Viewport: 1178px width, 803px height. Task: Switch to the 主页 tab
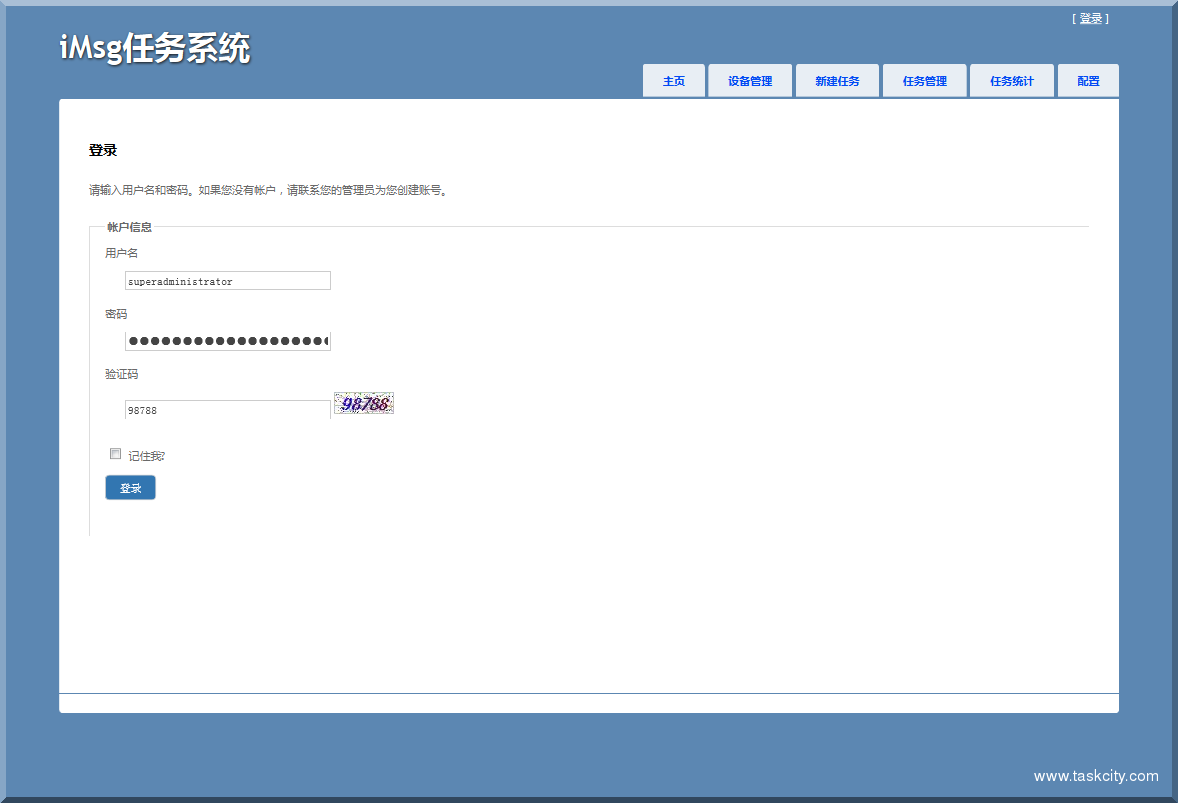[673, 80]
